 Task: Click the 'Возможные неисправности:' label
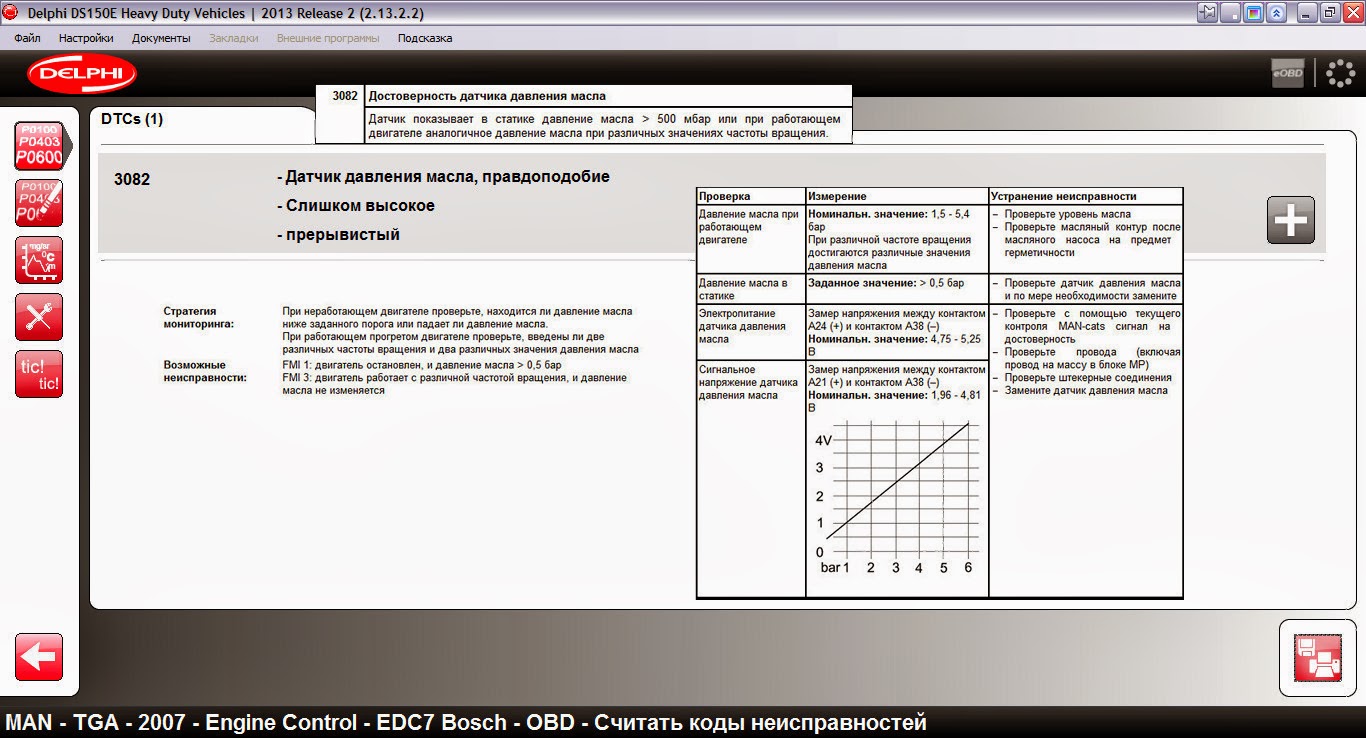click(205, 371)
